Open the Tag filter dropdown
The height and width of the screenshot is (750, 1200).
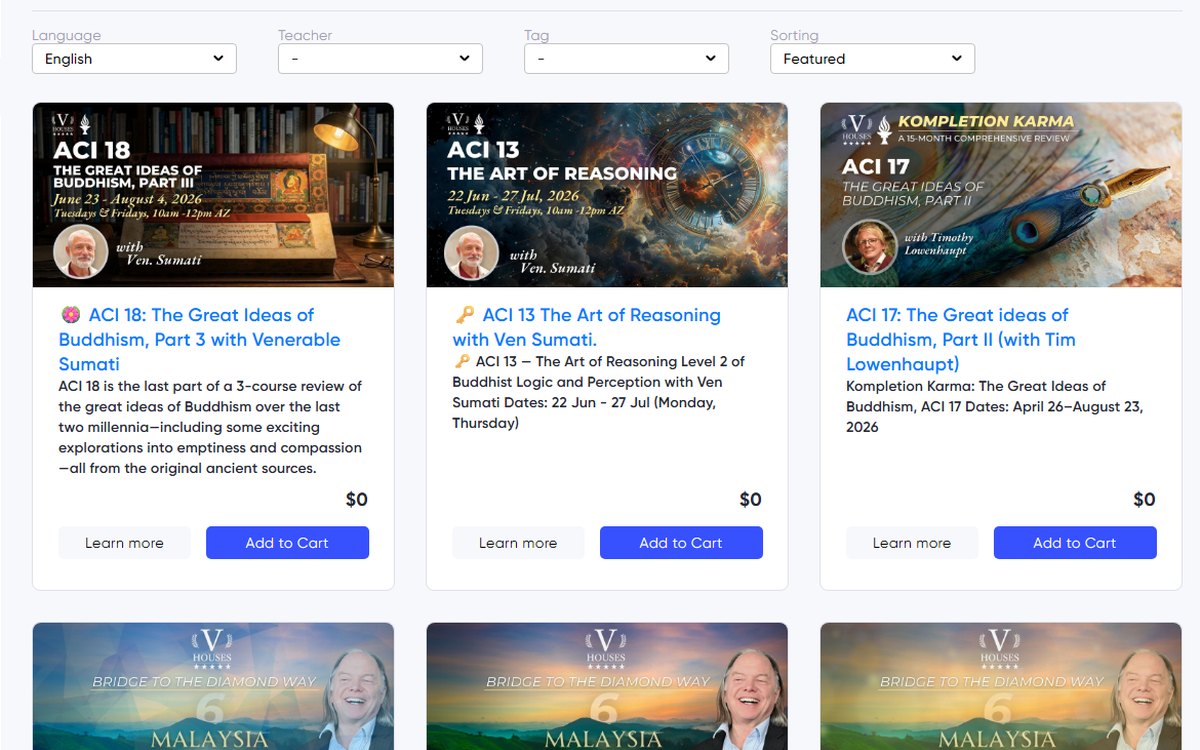pos(626,59)
